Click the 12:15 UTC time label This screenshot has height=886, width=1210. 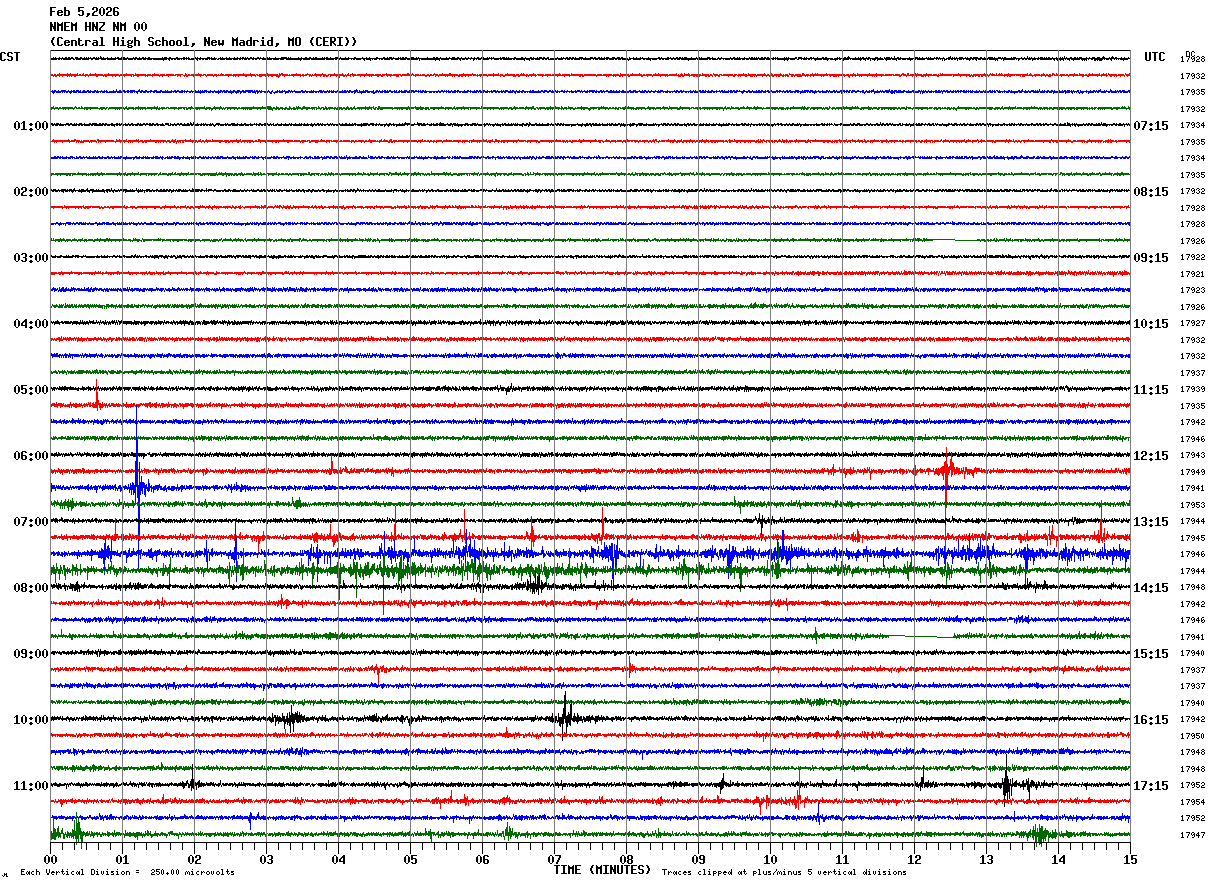pos(1151,456)
